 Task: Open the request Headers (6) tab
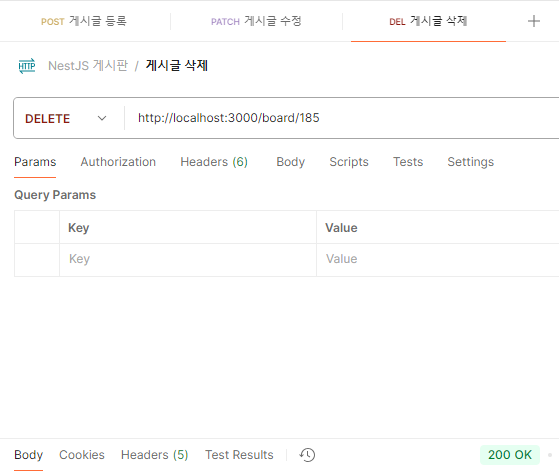point(214,162)
